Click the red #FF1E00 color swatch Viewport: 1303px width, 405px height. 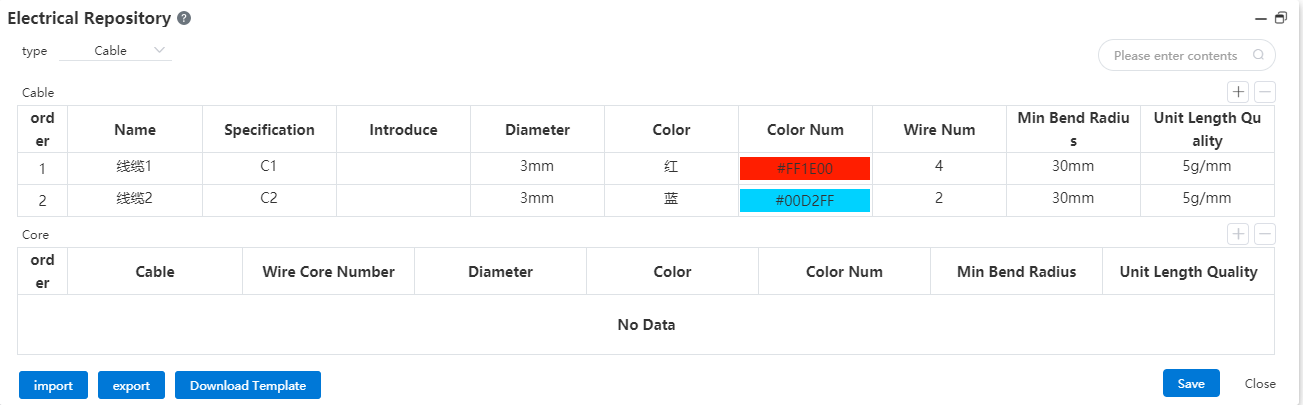pyautogui.click(x=804, y=168)
